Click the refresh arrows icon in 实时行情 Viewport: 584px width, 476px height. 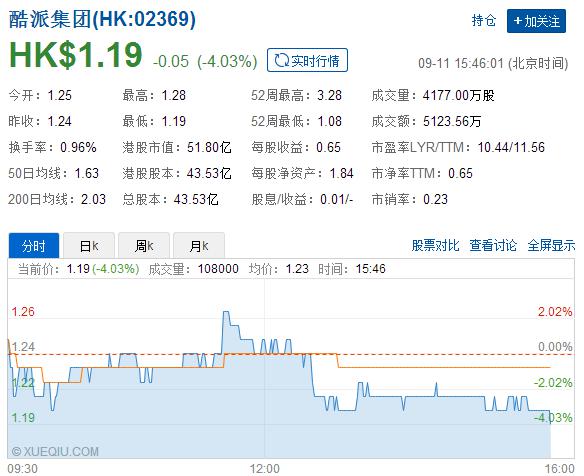281,60
